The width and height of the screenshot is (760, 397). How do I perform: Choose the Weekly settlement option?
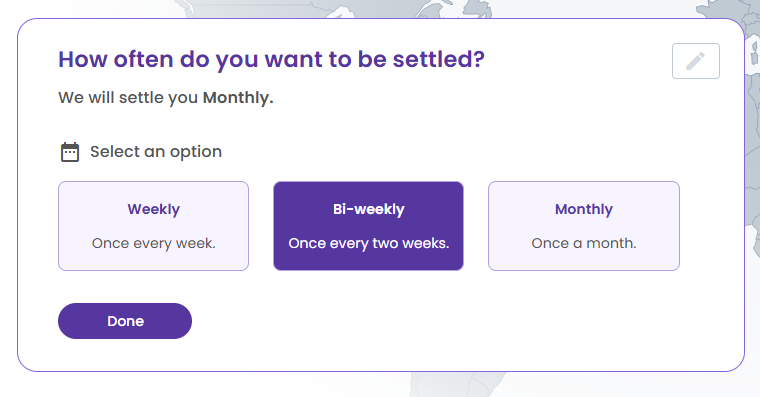[153, 226]
